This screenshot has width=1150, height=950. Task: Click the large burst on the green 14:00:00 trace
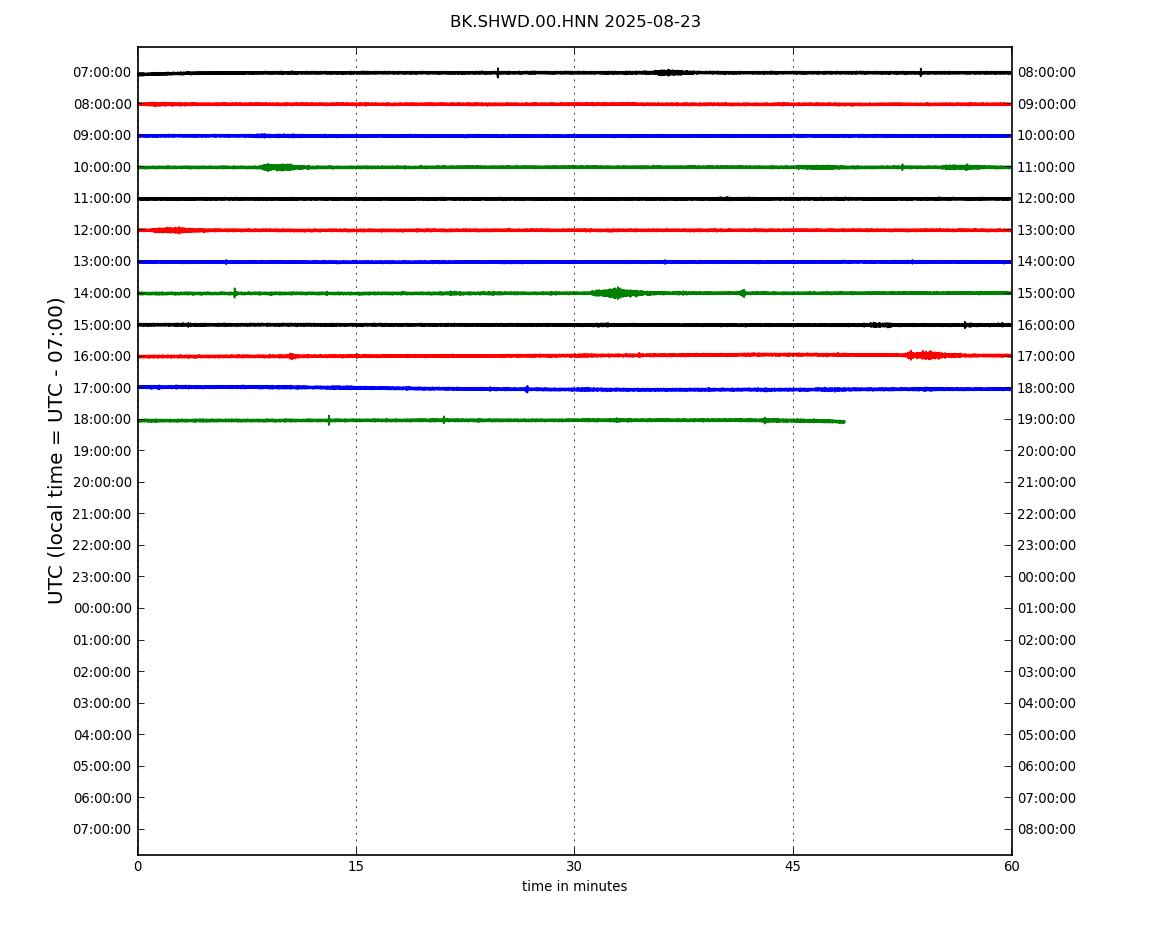click(x=618, y=293)
